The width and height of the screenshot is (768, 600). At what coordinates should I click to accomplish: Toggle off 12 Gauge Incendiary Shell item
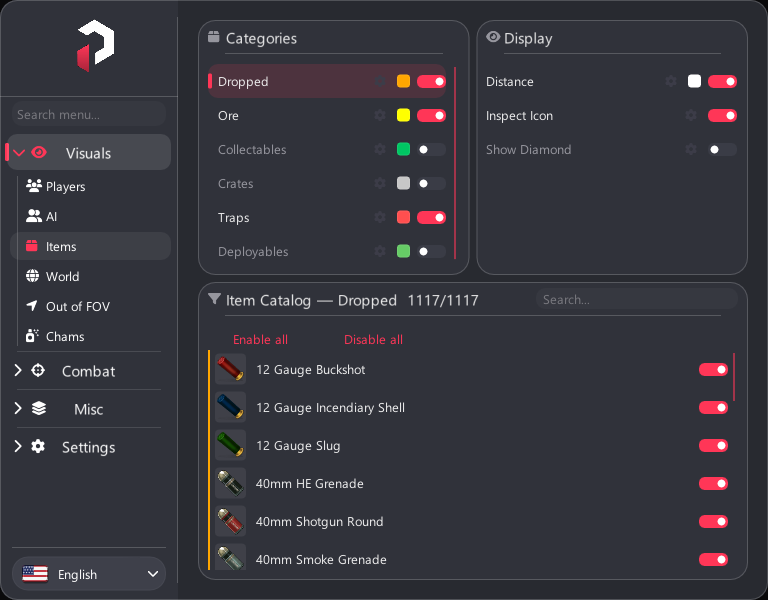tap(713, 408)
